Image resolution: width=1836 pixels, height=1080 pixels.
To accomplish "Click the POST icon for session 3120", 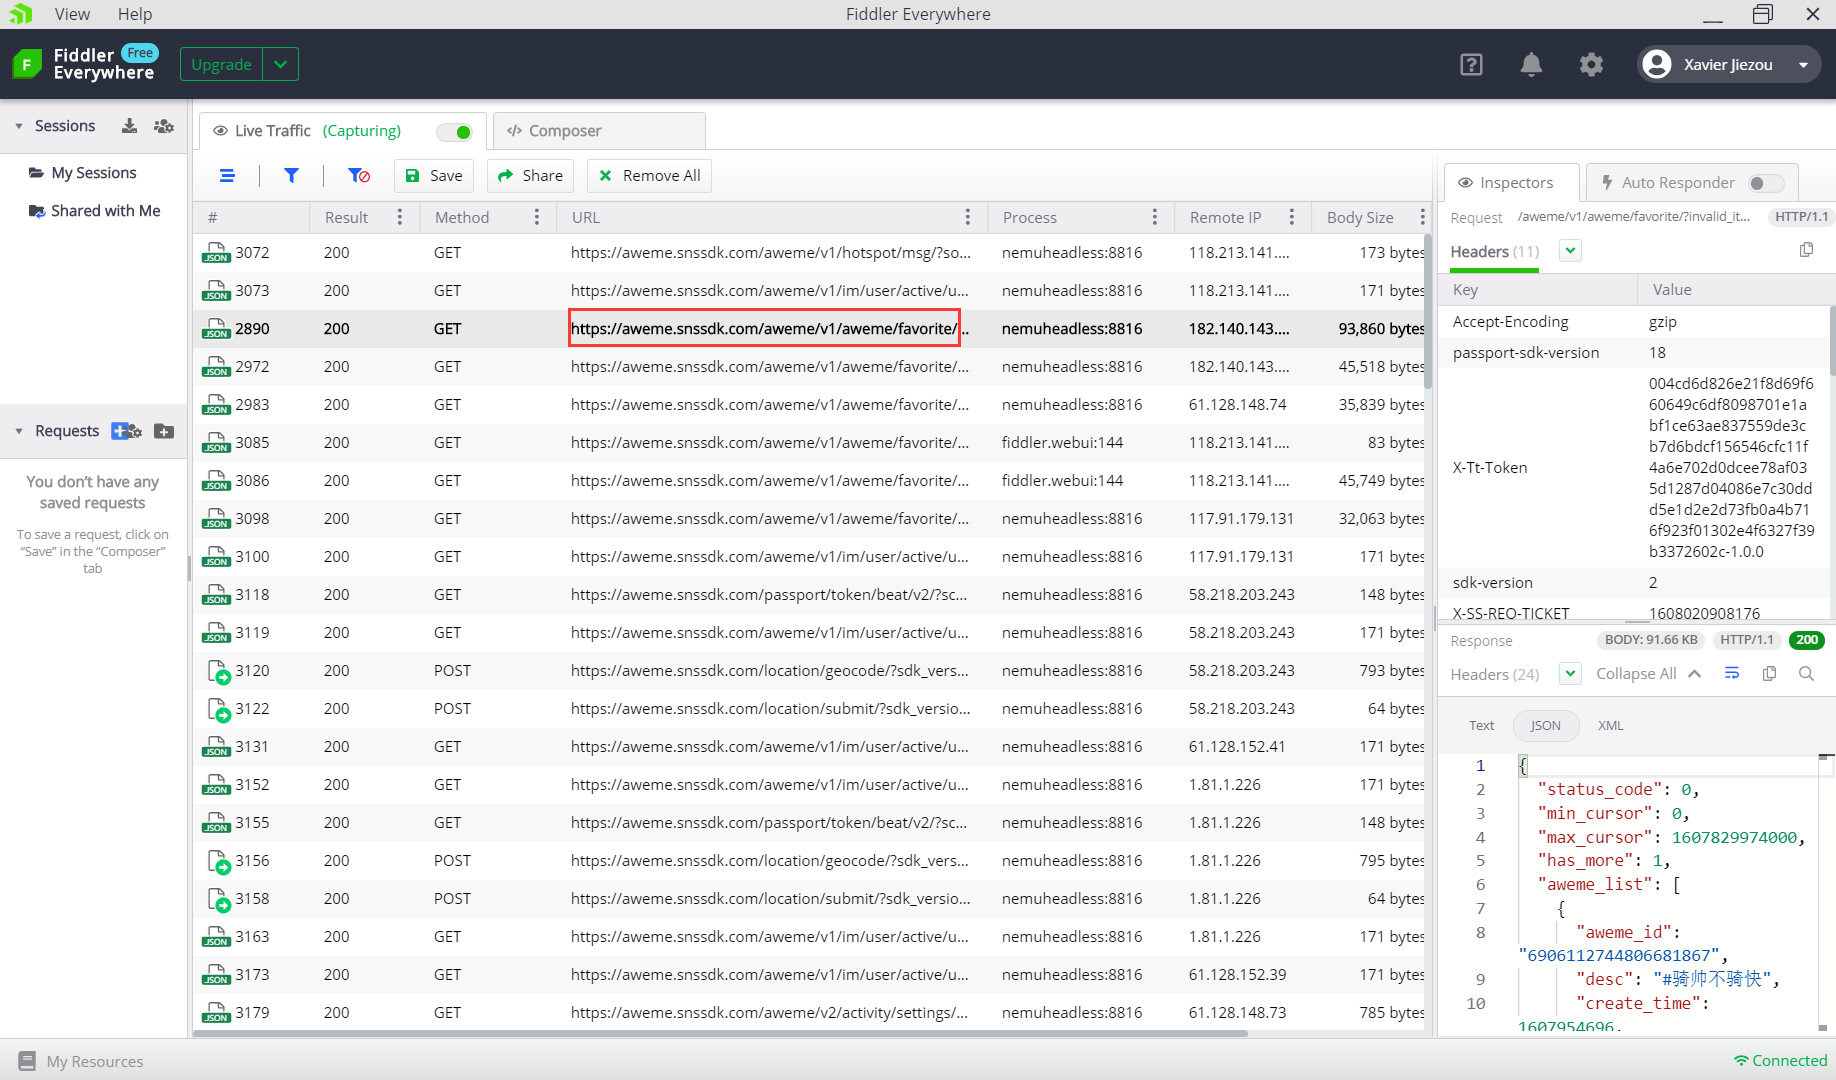I will pyautogui.click(x=218, y=671).
